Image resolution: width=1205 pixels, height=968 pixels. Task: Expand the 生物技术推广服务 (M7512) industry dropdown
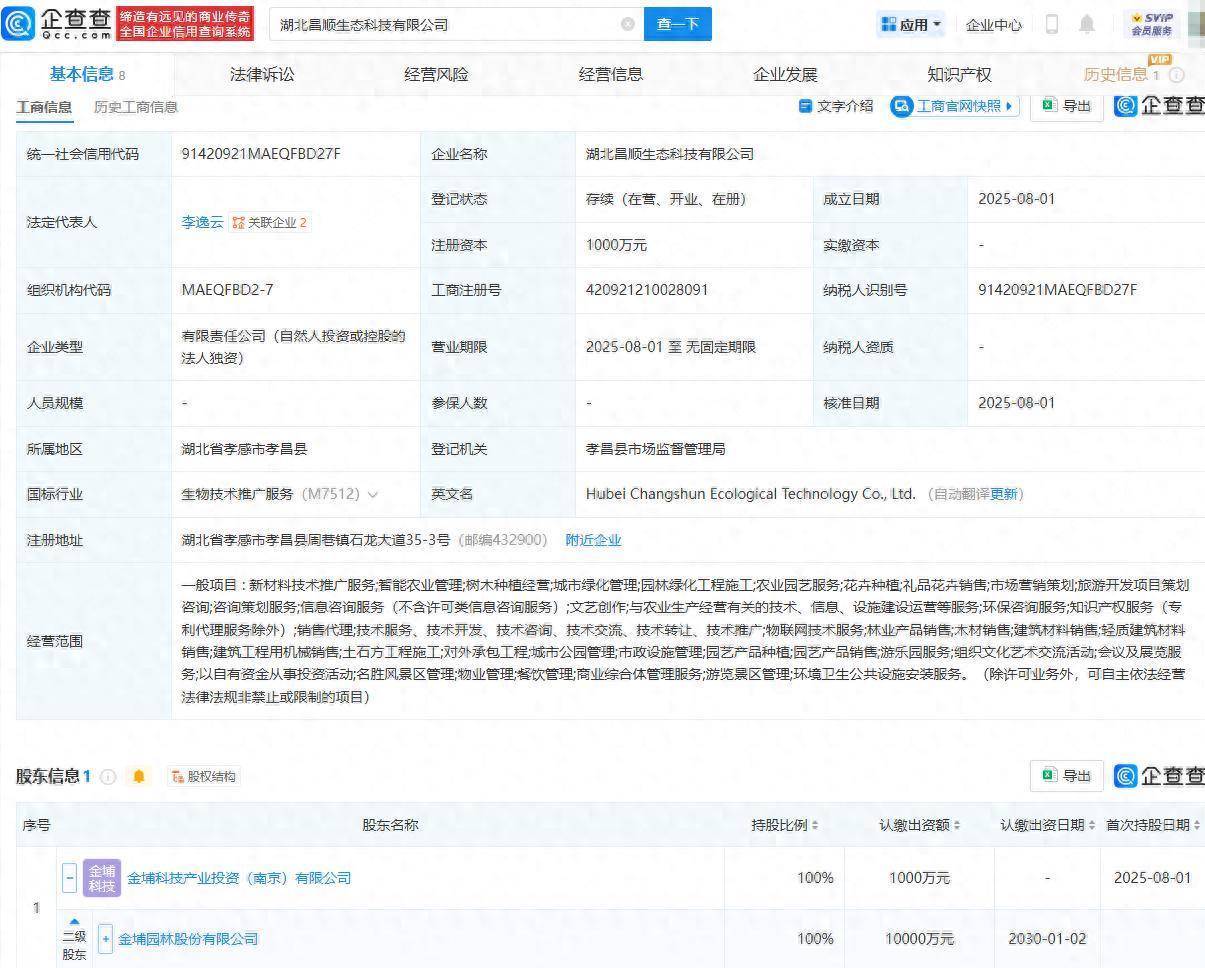pyautogui.click(x=373, y=493)
